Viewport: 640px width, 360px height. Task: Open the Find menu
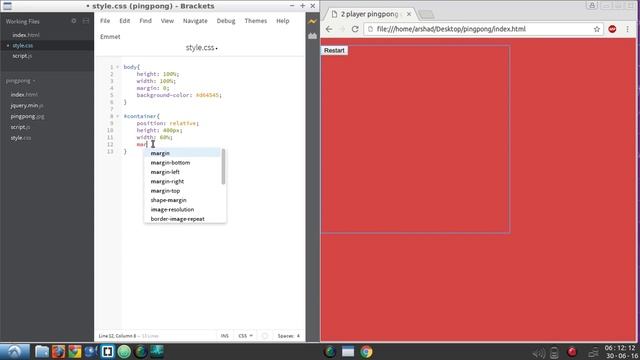(145, 21)
